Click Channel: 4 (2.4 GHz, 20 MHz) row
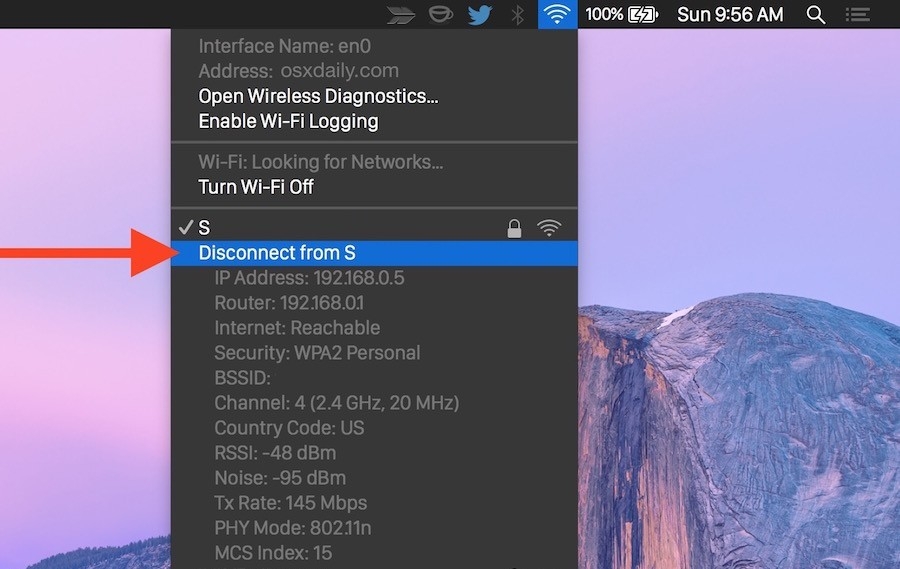The height and width of the screenshot is (569, 900). click(374, 403)
